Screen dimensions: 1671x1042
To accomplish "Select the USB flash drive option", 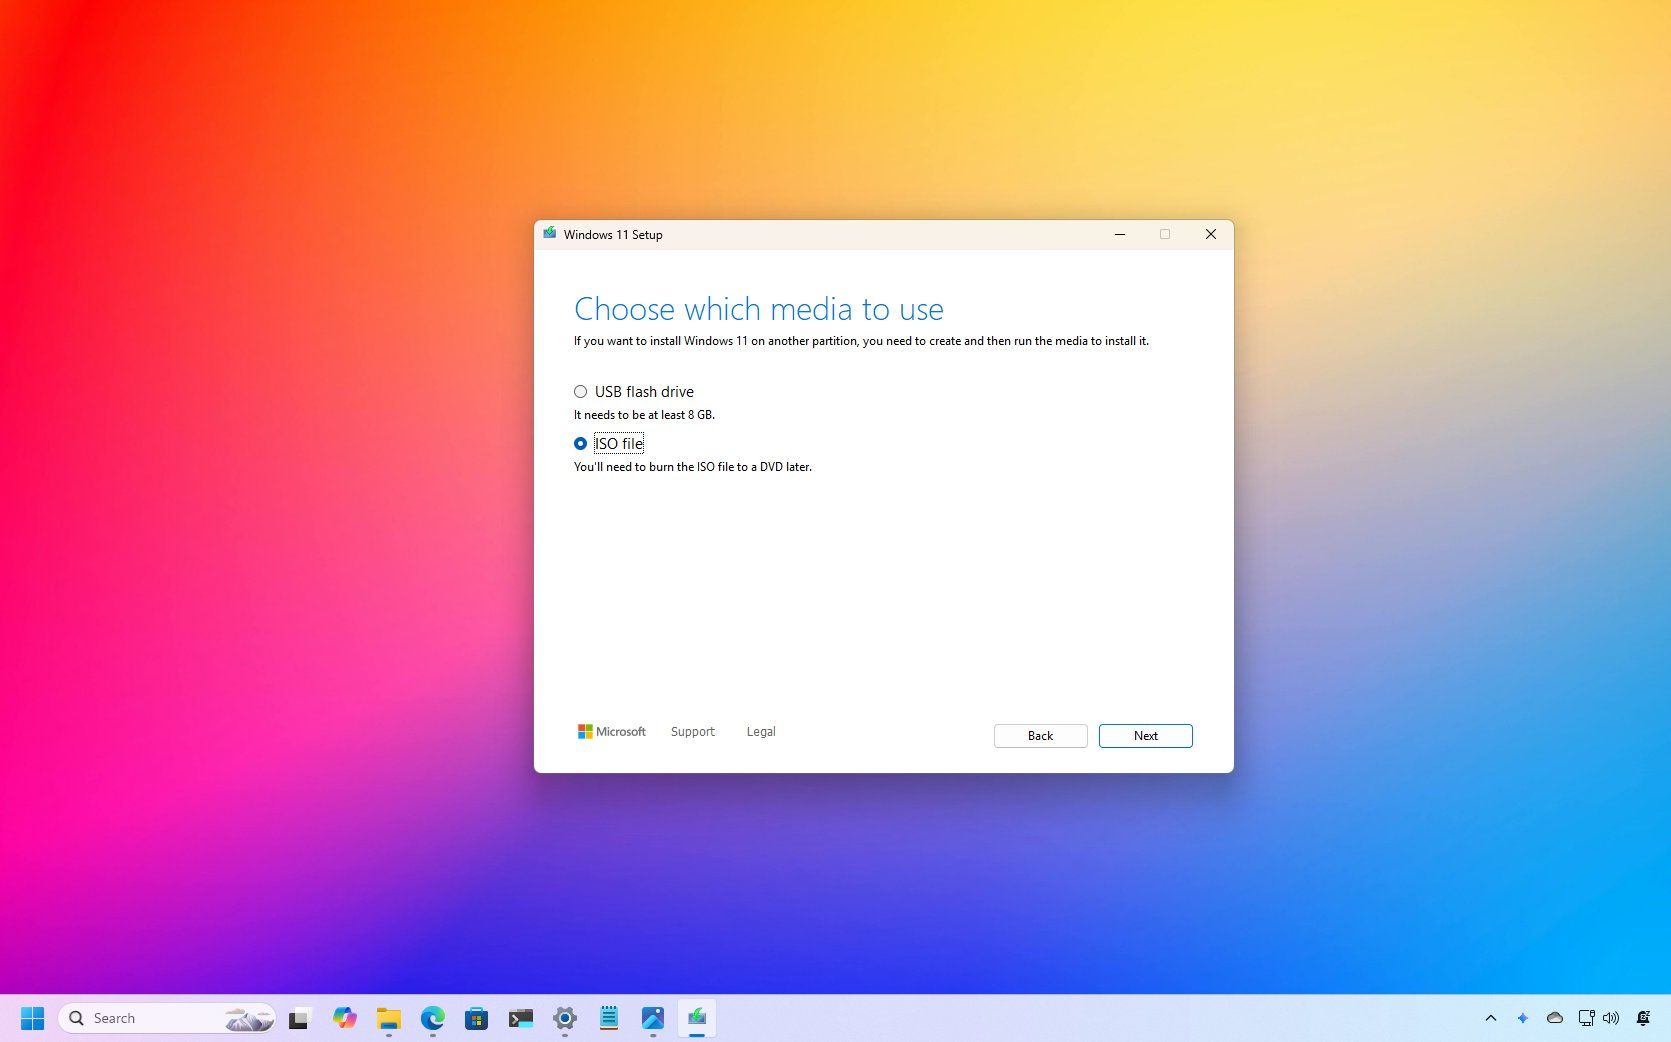I will (581, 391).
